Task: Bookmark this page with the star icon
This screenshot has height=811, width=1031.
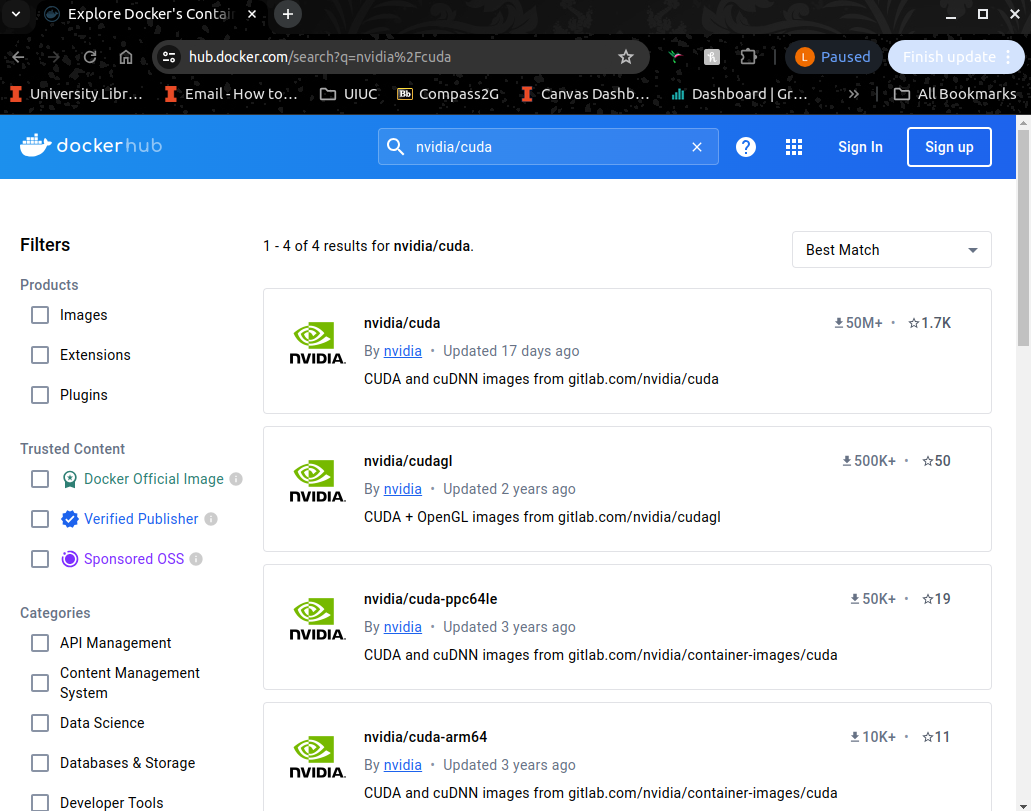Action: pyautogui.click(x=626, y=57)
